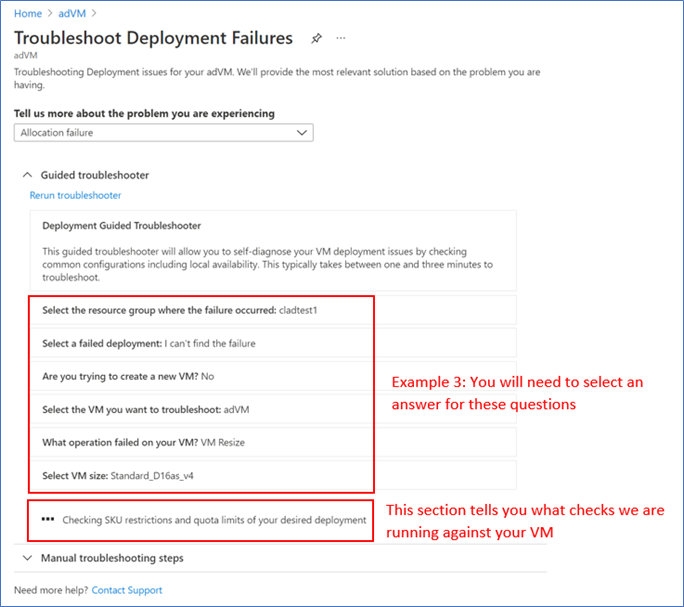Click Checking SKU restrictions status text

pos(214,520)
